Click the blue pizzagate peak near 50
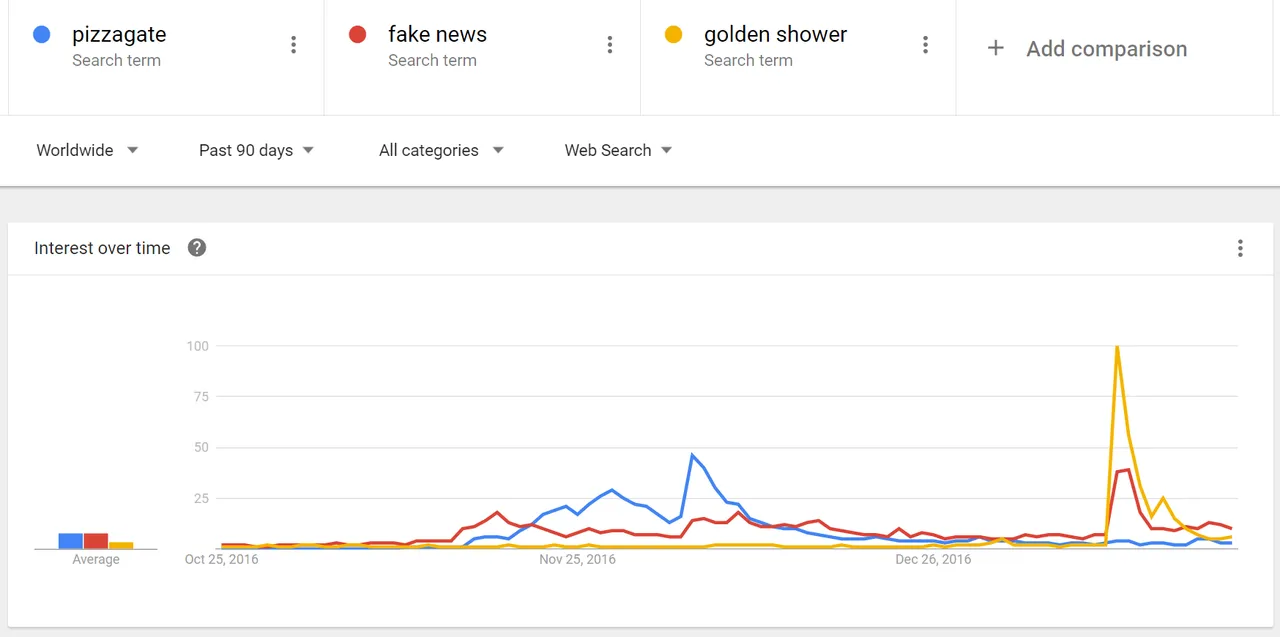 pos(693,455)
